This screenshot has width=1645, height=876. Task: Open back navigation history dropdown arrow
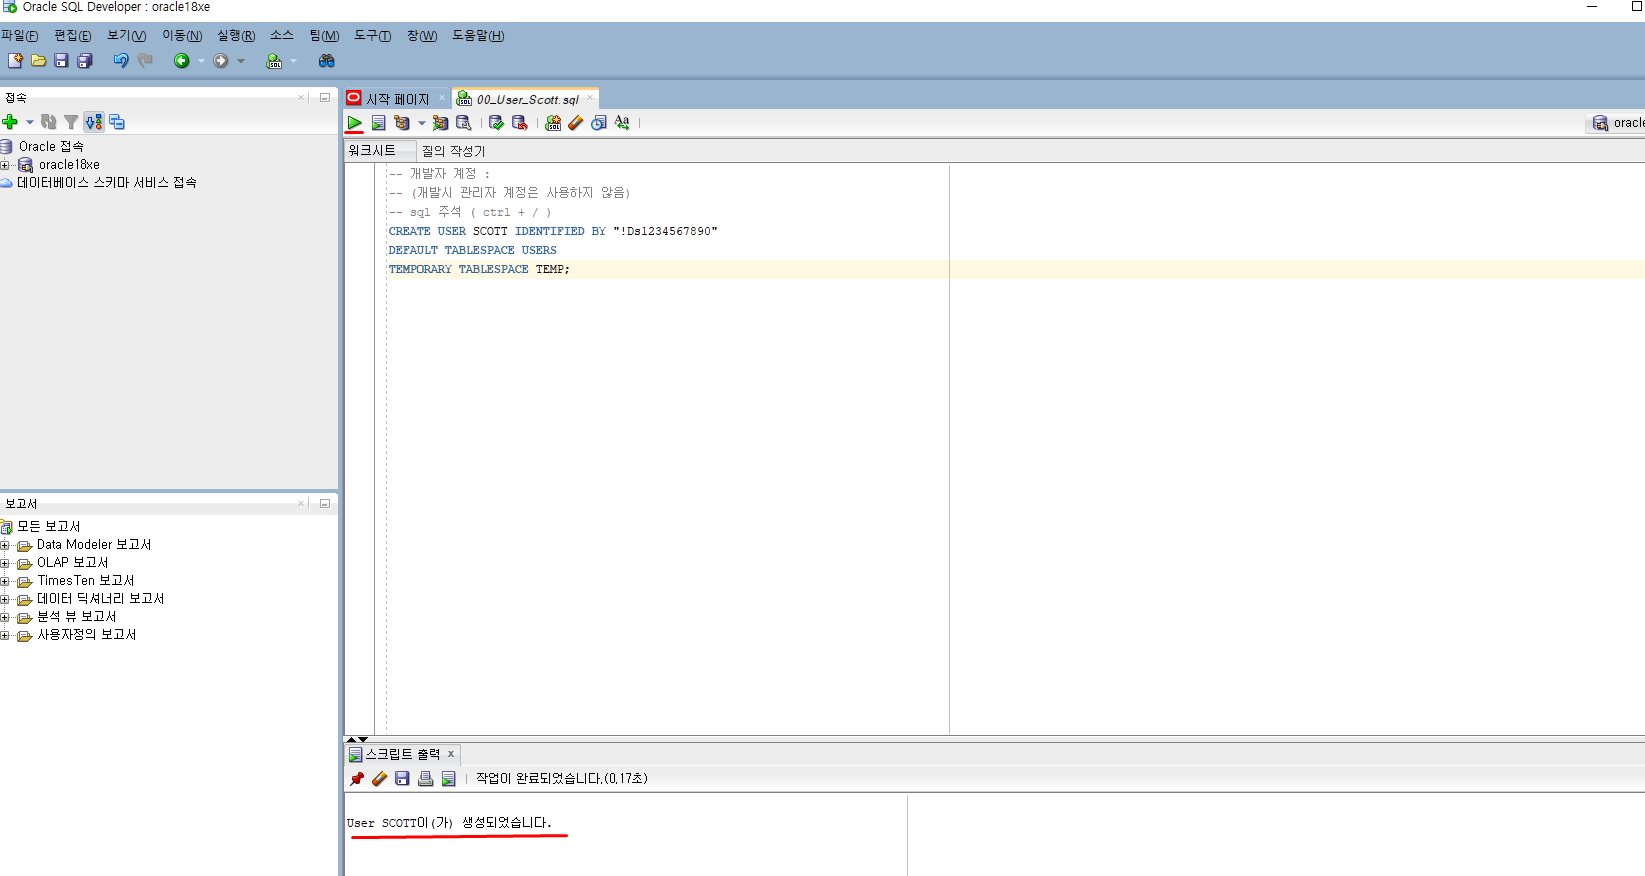click(201, 61)
